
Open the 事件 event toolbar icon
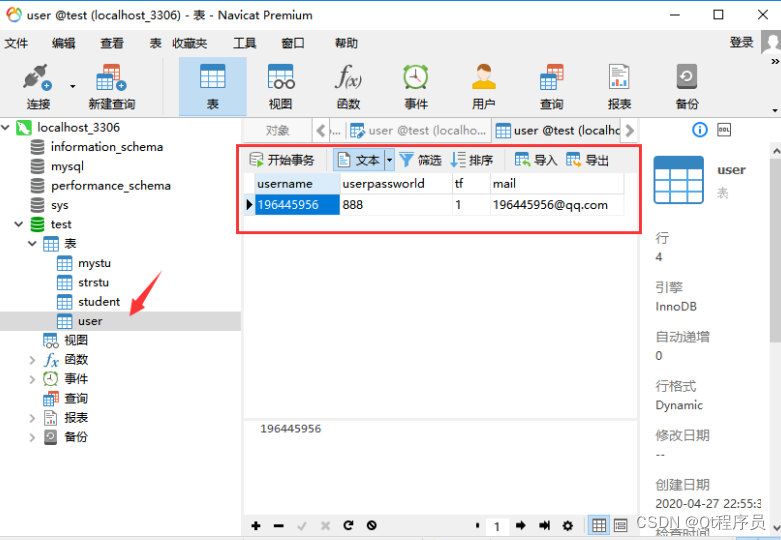416,86
